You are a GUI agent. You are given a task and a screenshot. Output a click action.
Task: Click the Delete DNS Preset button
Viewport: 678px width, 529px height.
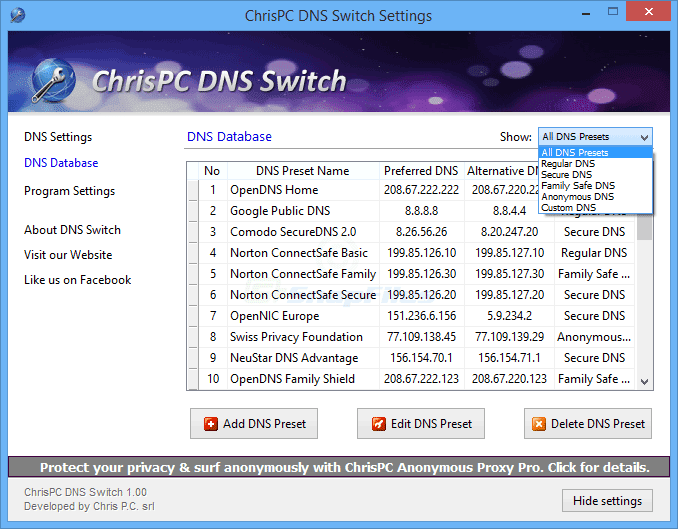coord(588,423)
